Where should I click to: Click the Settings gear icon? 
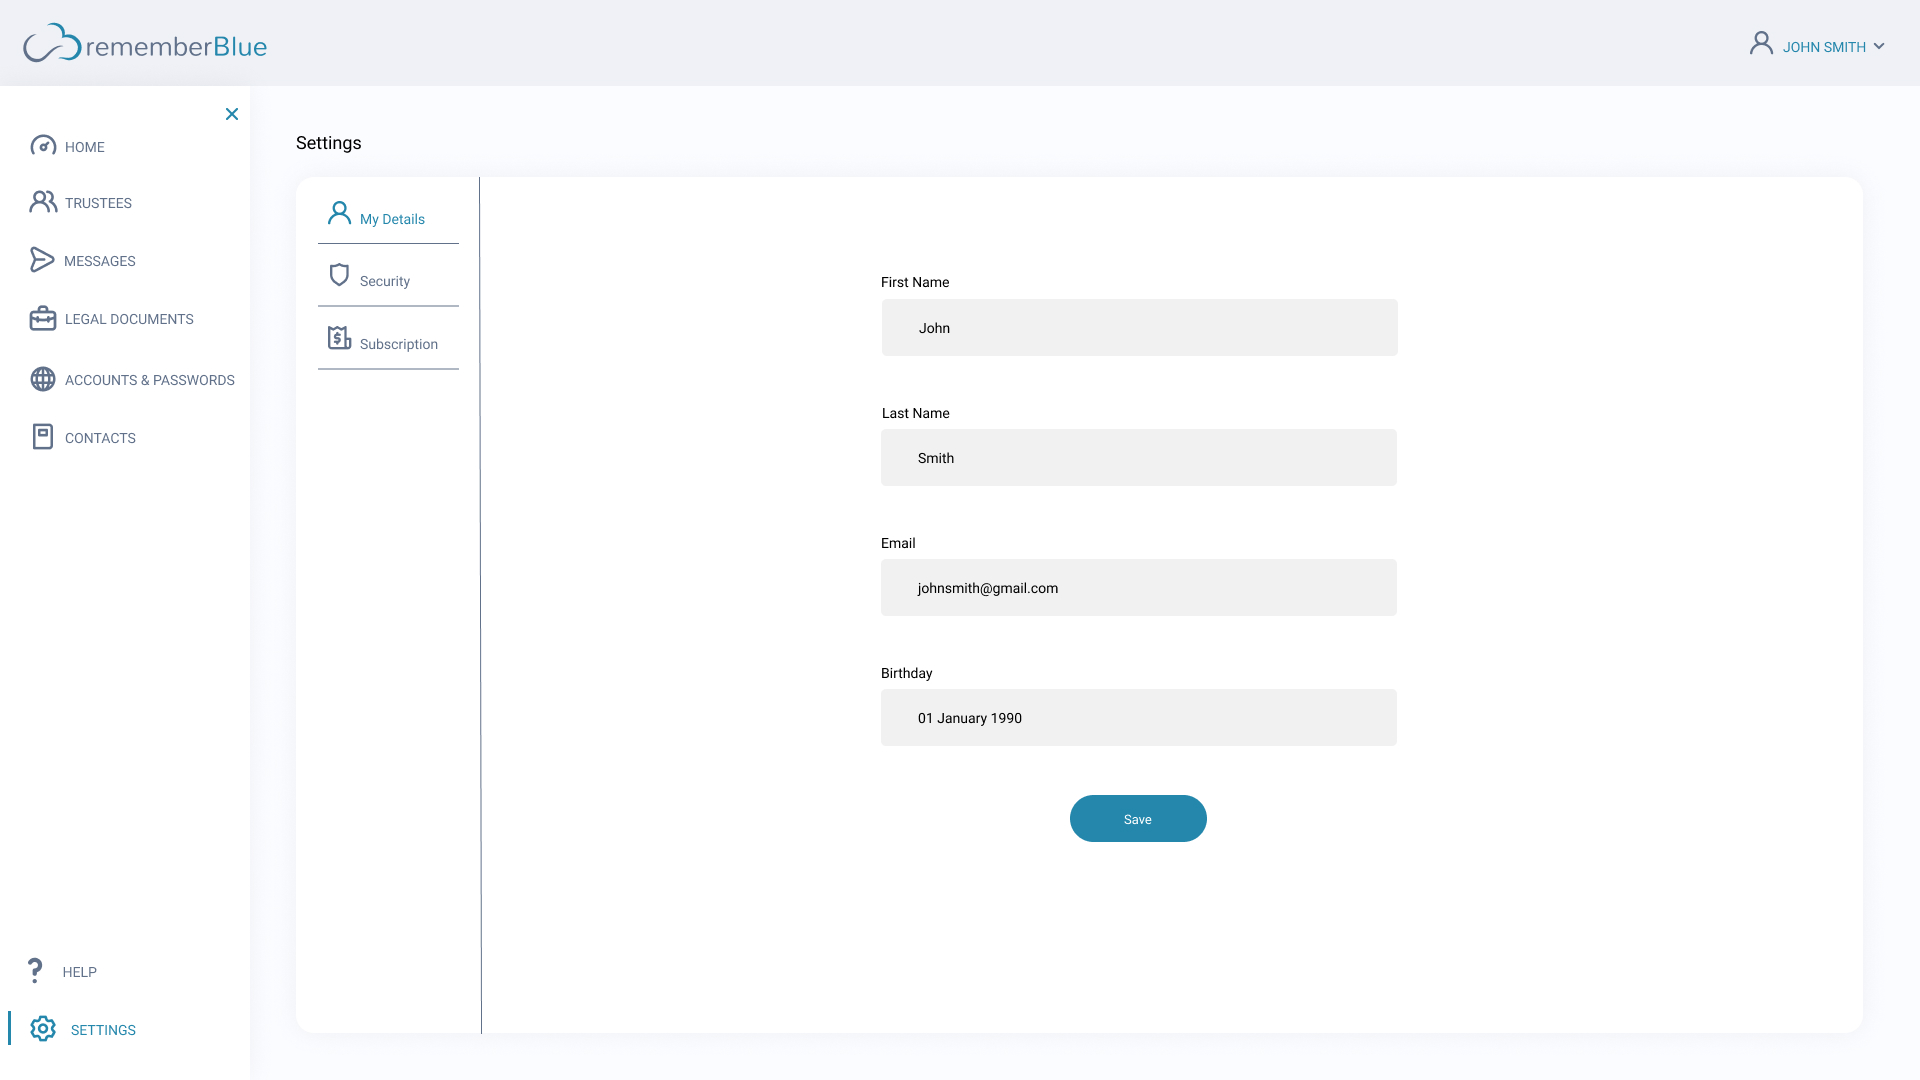43,1028
